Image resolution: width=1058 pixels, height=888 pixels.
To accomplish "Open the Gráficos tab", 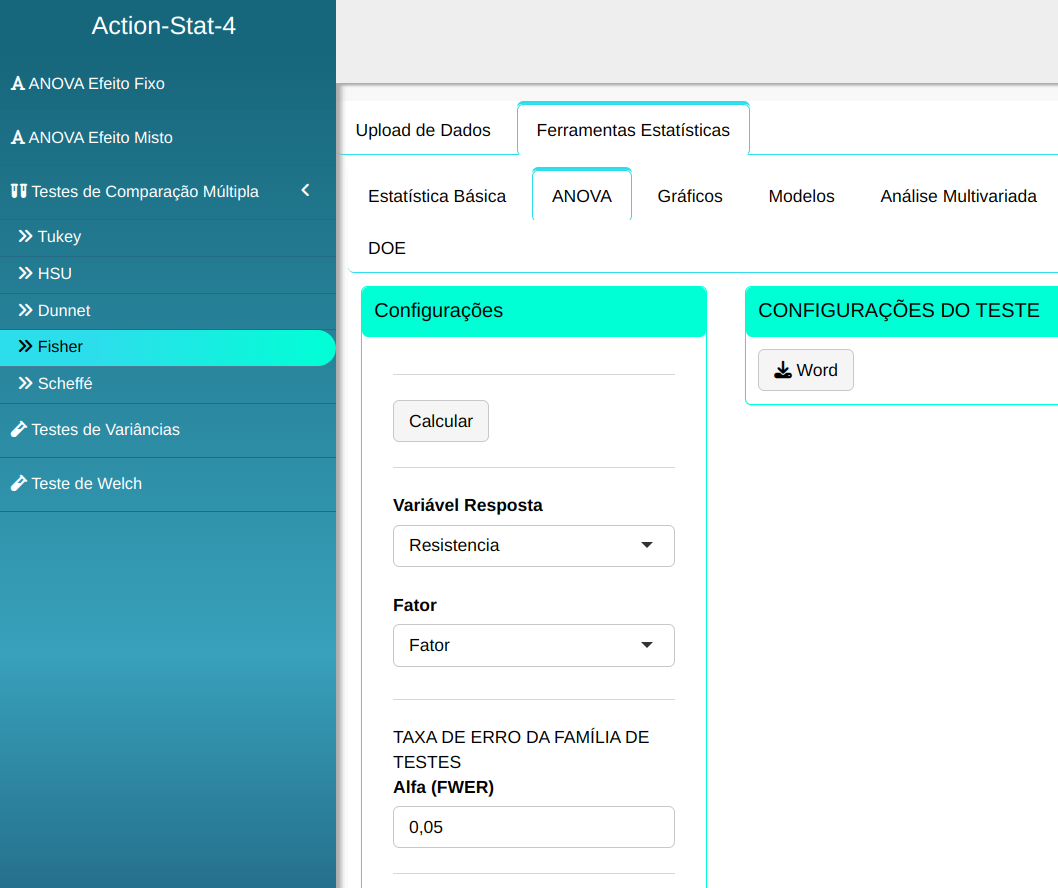I will [x=690, y=196].
